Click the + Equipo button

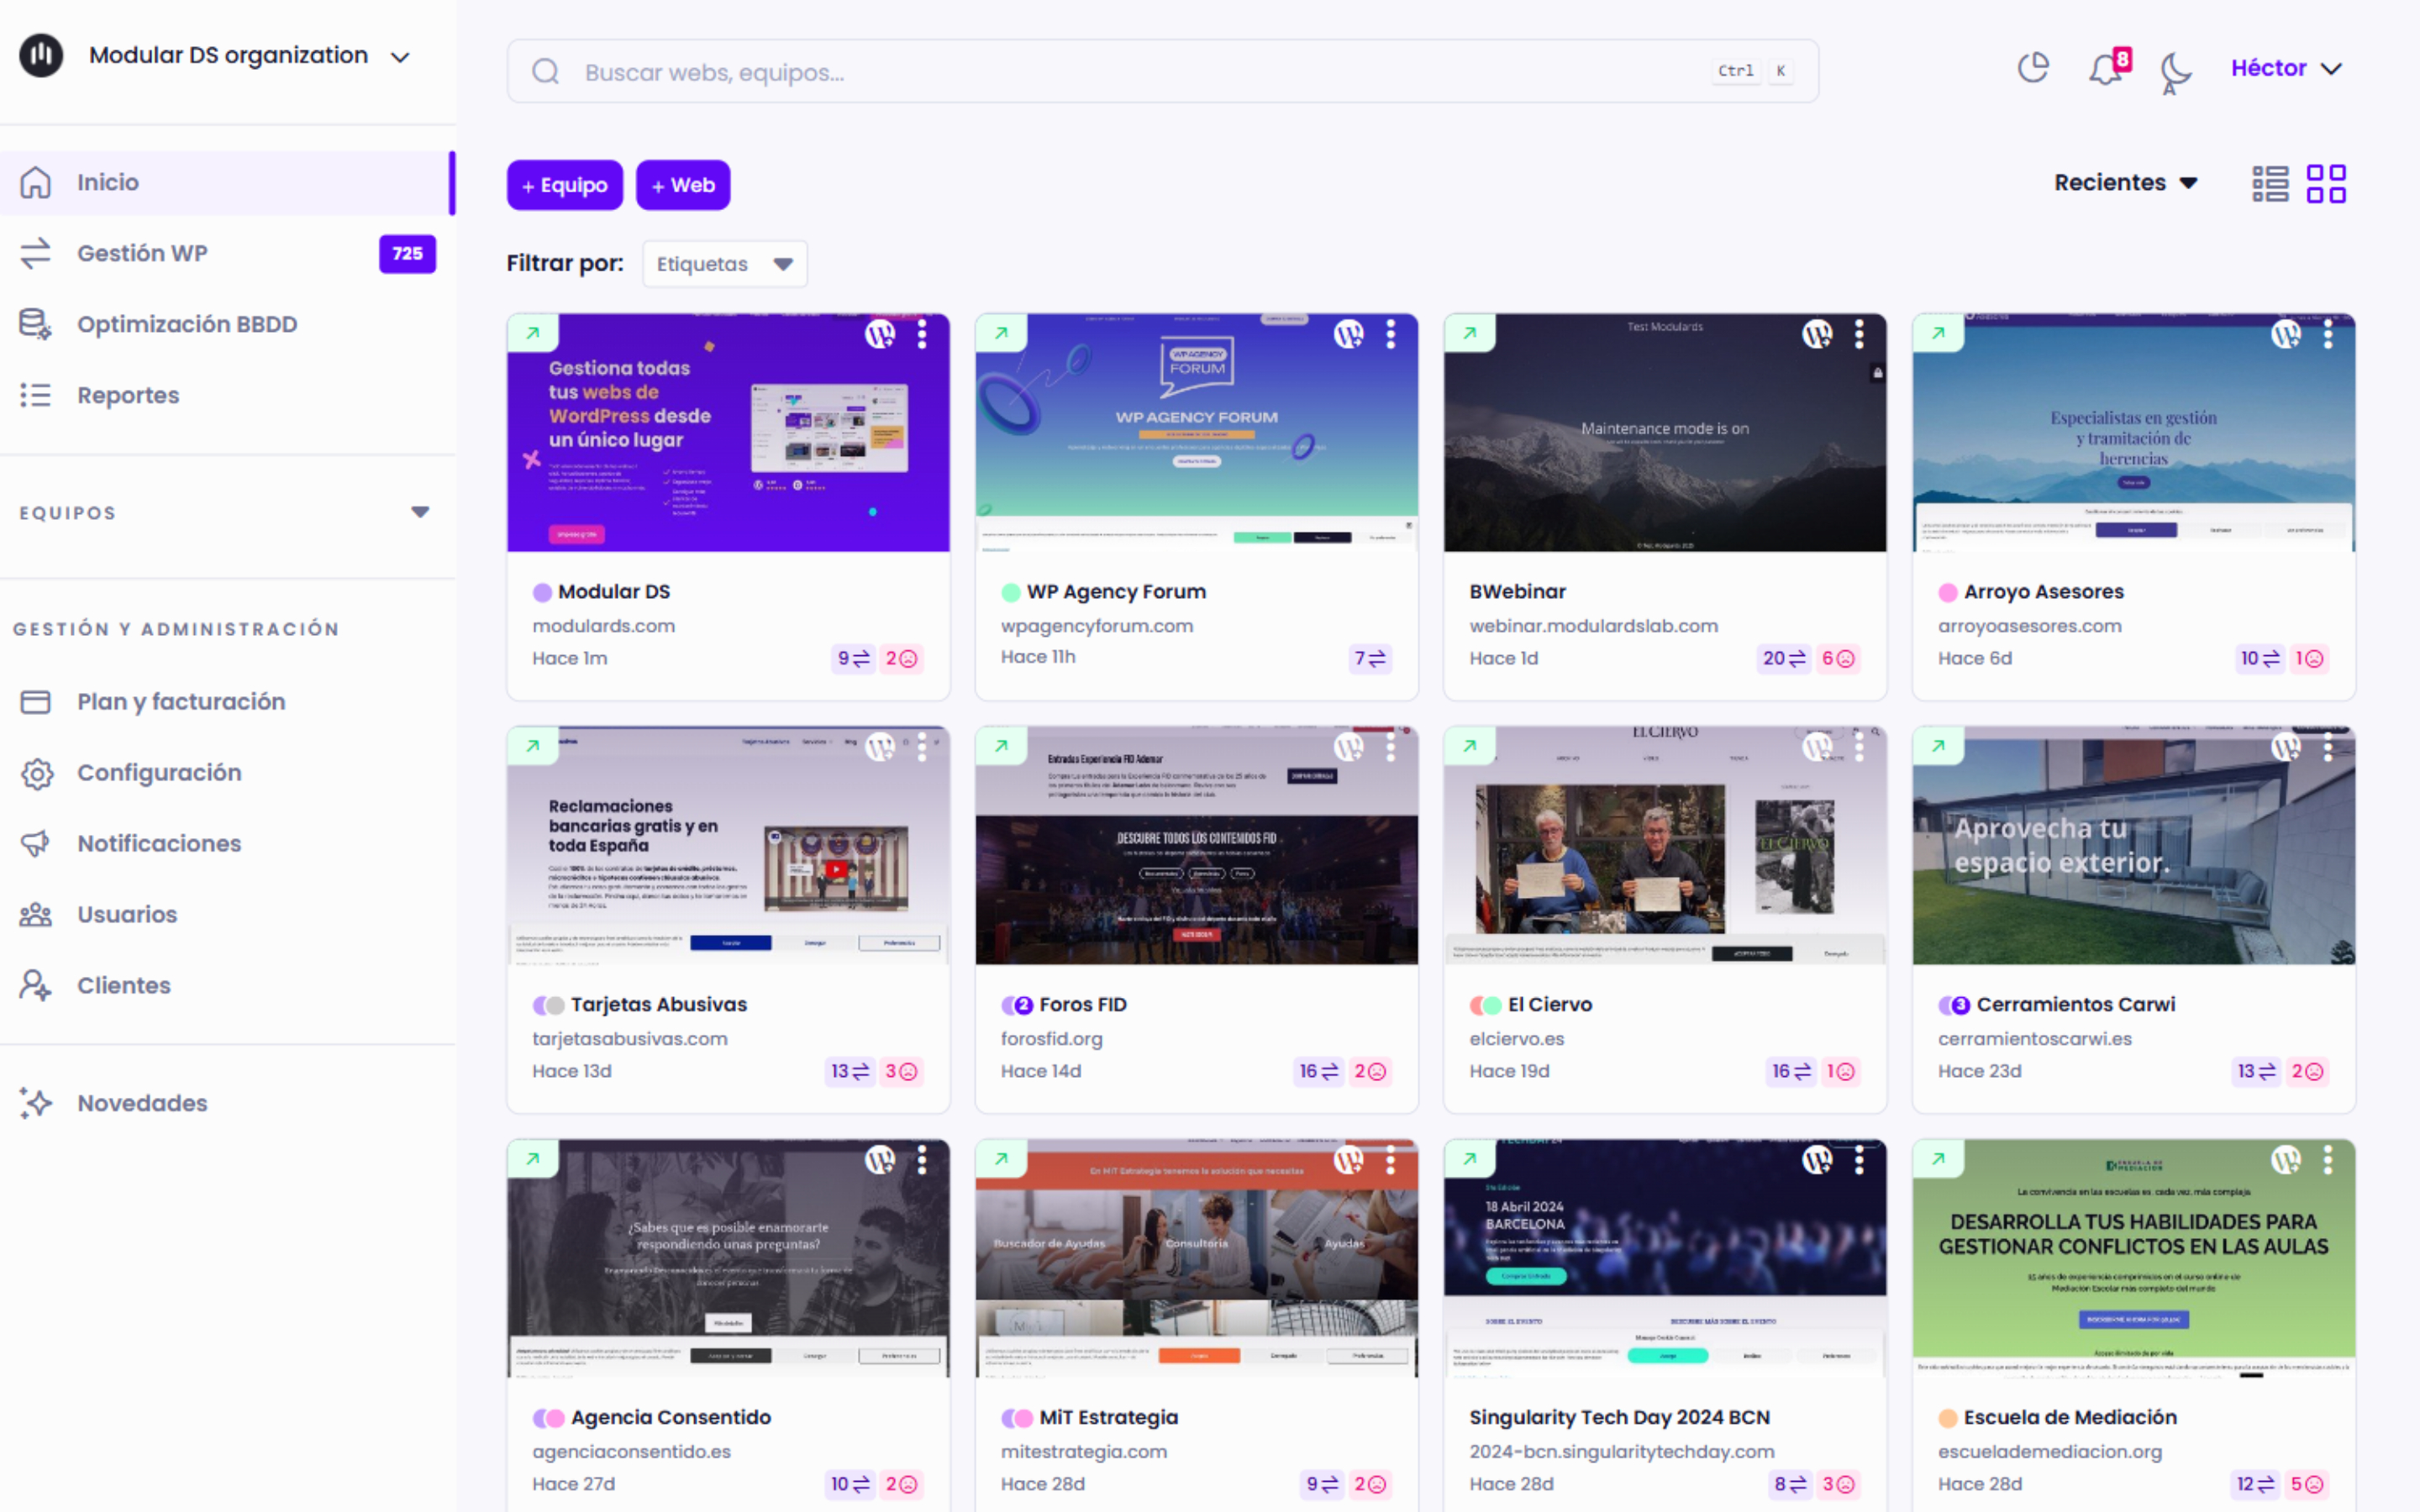point(564,184)
